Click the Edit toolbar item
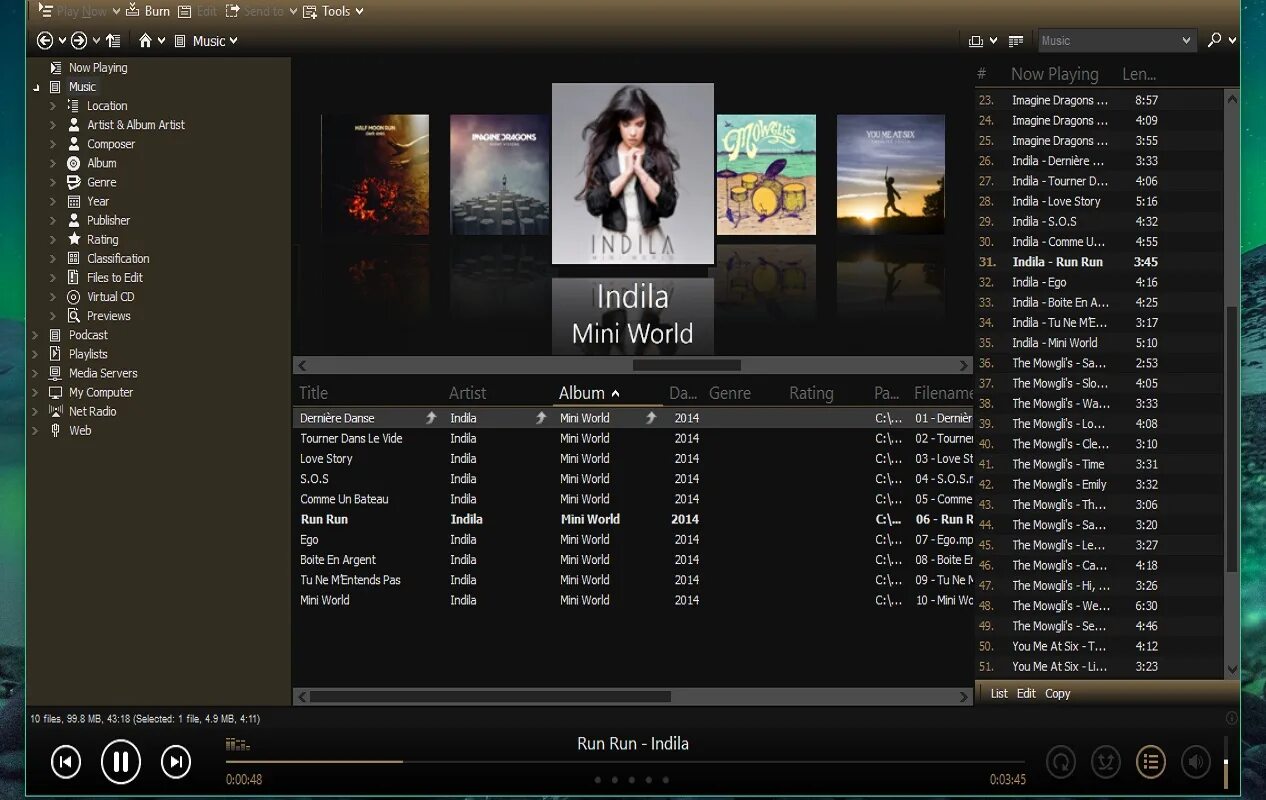 click(198, 11)
